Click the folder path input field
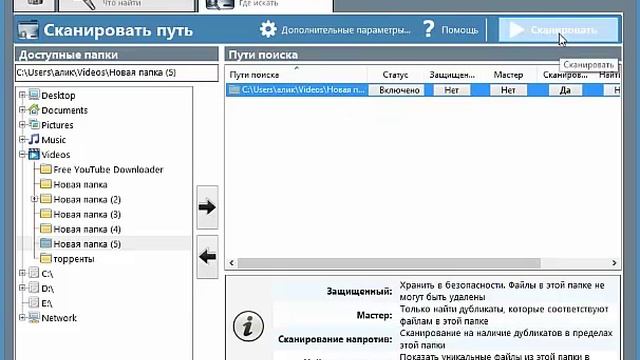This screenshot has height=360, width=640. pos(117,73)
